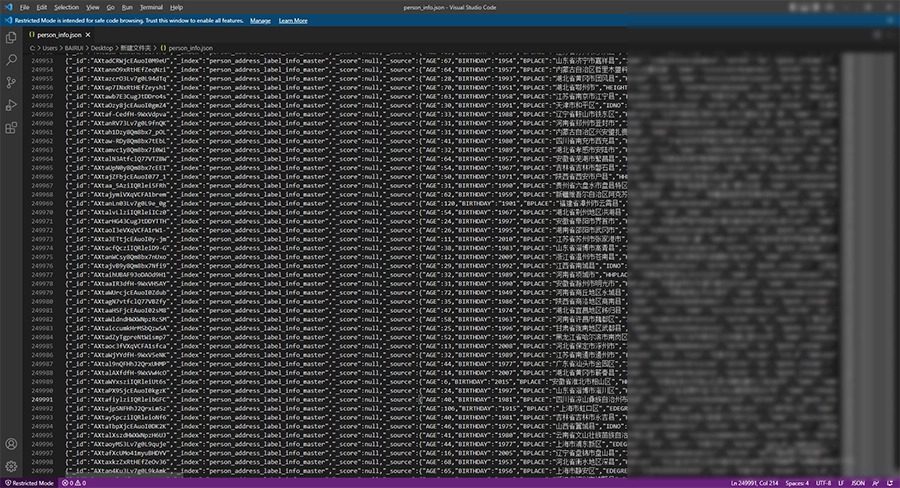Select the Selection menu
The height and width of the screenshot is (488, 900).
click(66, 7)
